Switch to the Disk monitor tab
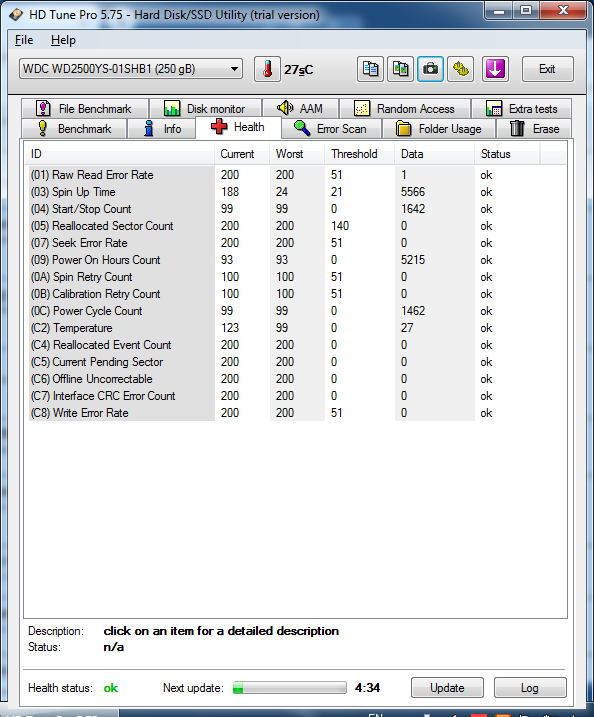 click(x=205, y=108)
